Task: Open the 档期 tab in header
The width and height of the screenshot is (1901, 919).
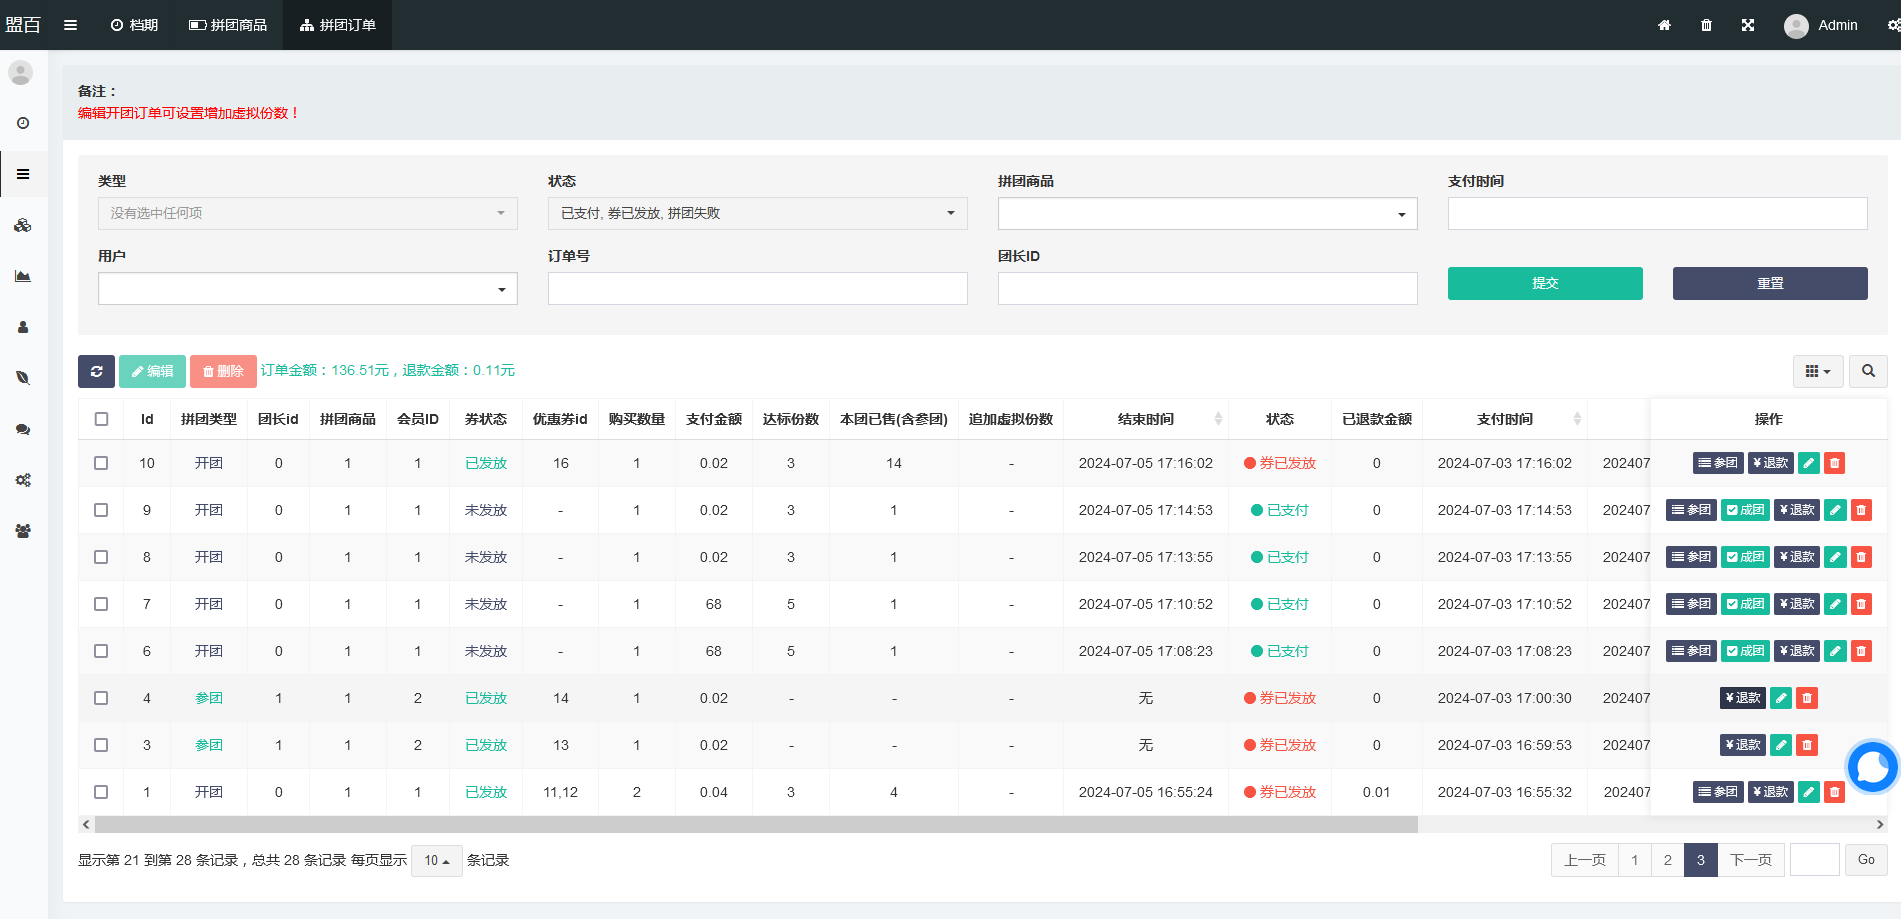Action: coord(134,25)
